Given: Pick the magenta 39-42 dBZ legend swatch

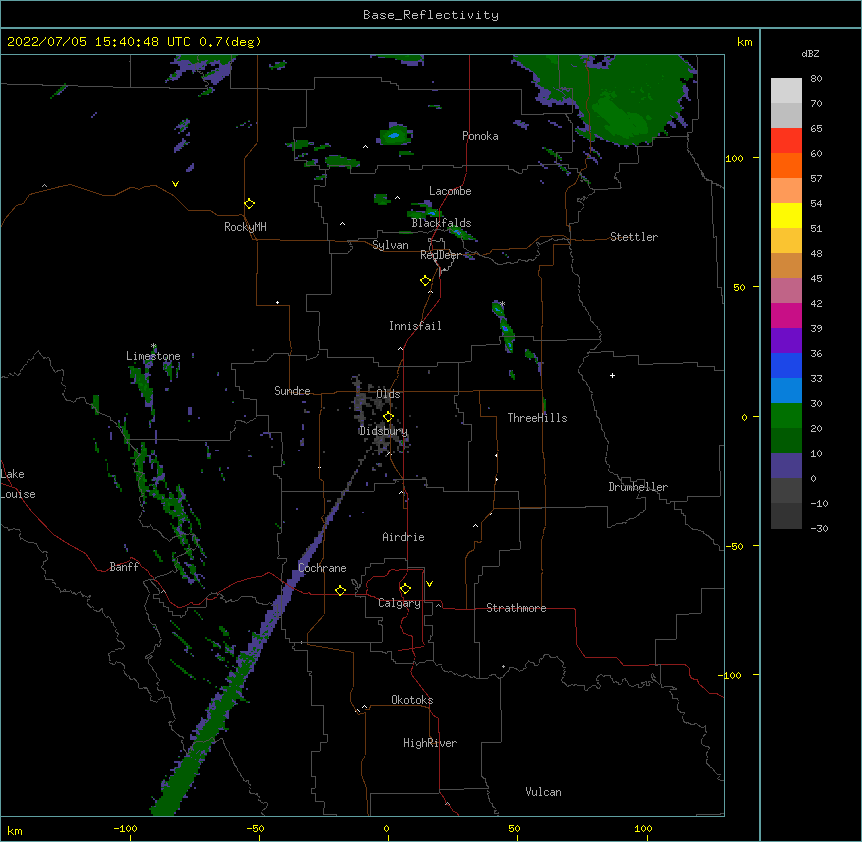Looking at the screenshot, I should 786,315.
